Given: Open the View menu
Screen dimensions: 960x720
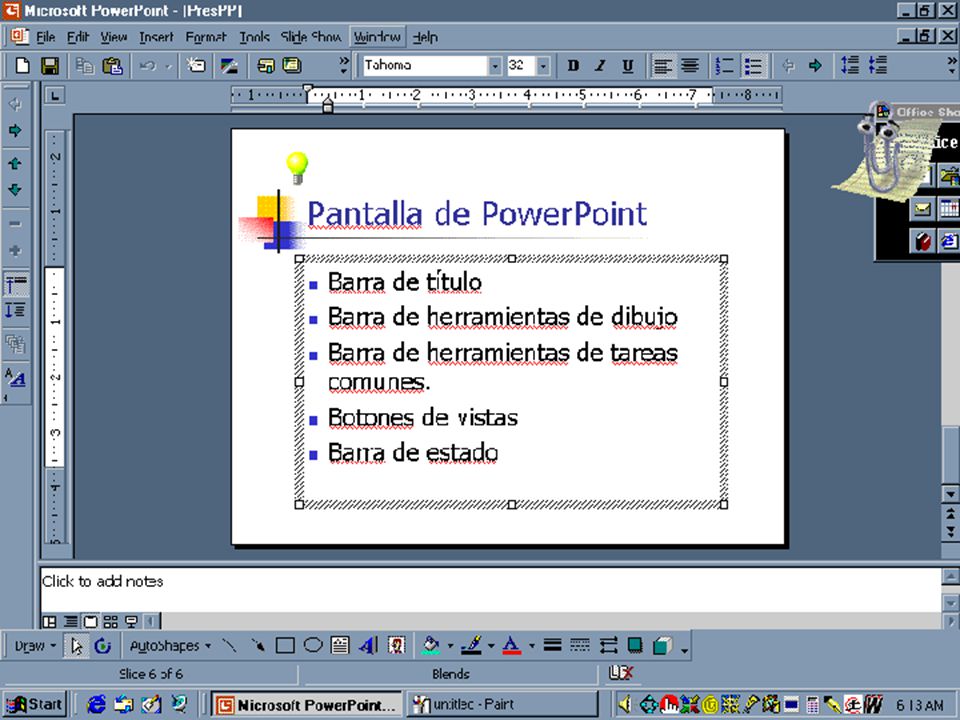Looking at the screenshot, I should [114, 37].
